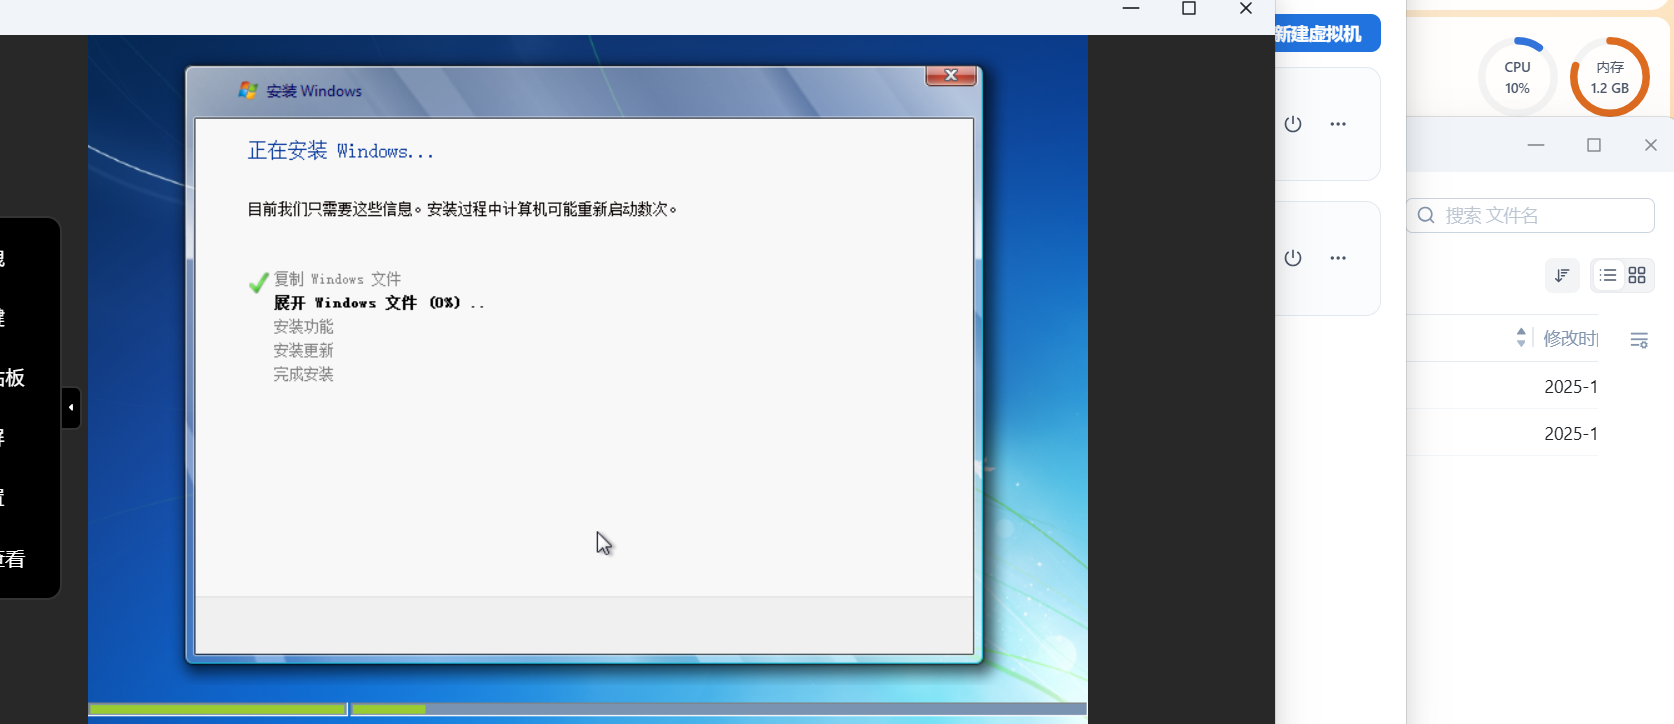Open more options for the first virtual machine
The width and height of the screenshot is (1674, 724).
[1338, 124]
